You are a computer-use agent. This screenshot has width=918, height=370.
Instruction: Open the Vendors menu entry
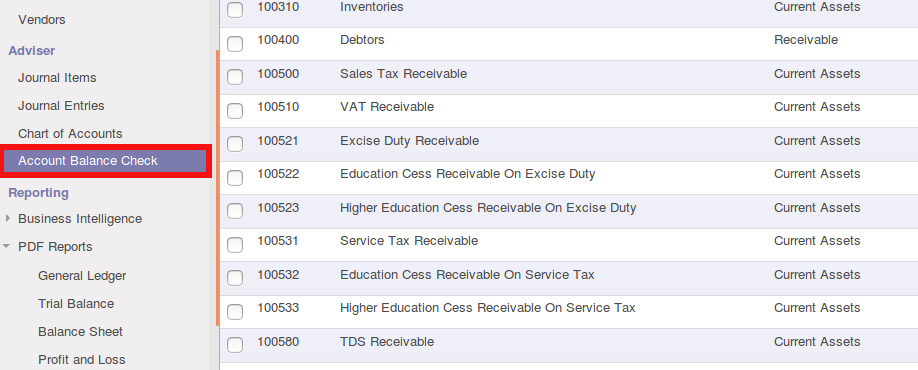click(42, 20)
